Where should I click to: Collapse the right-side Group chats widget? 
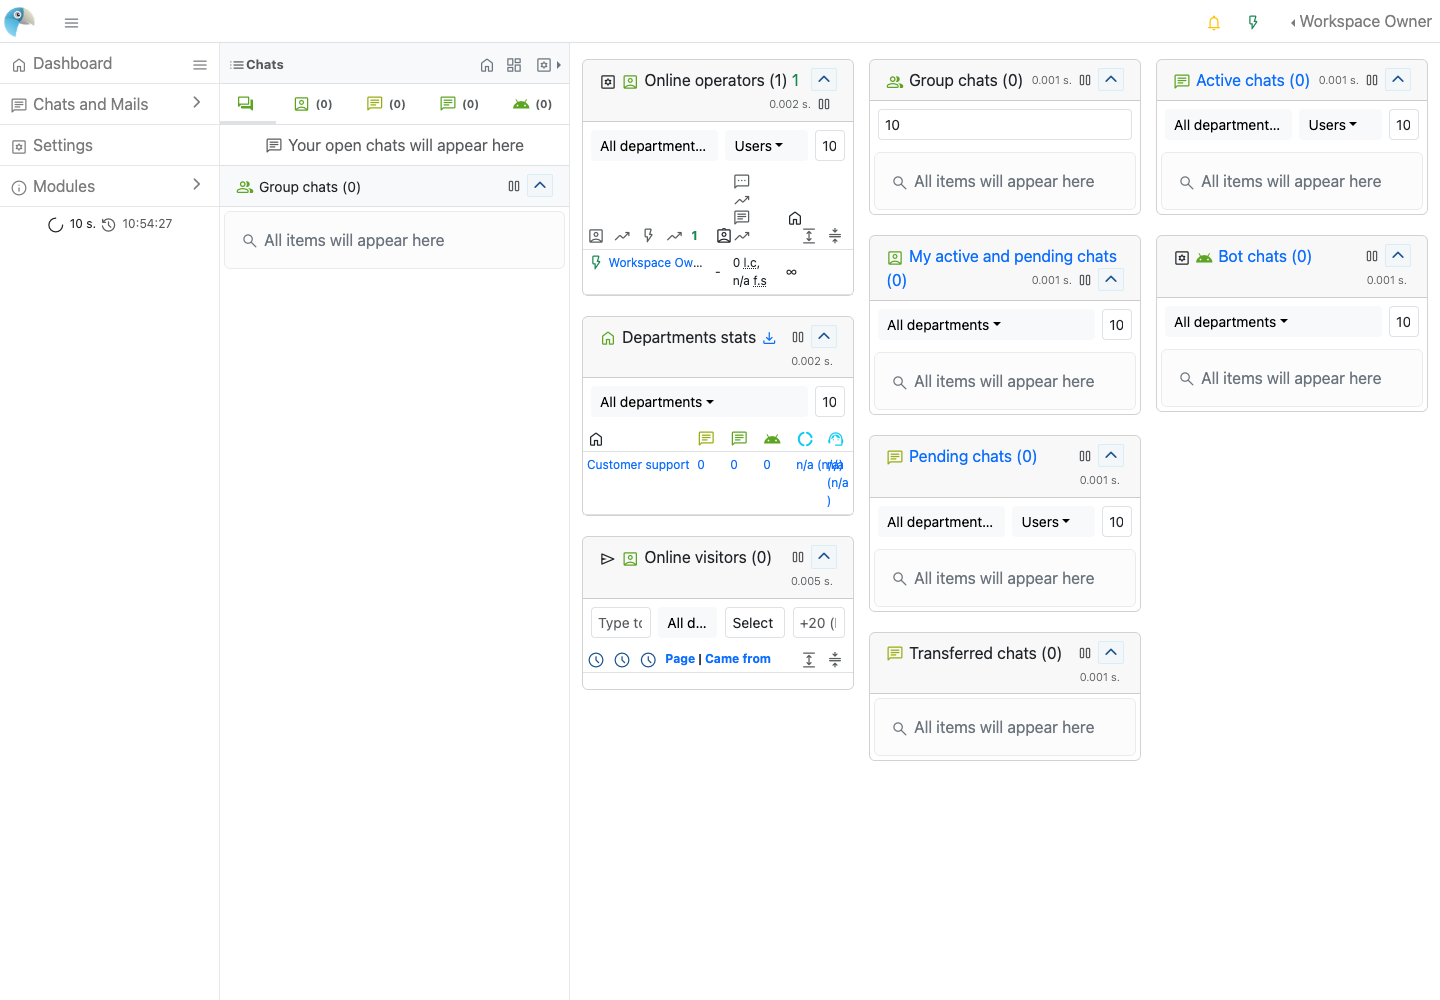[x=1111, y=79]
